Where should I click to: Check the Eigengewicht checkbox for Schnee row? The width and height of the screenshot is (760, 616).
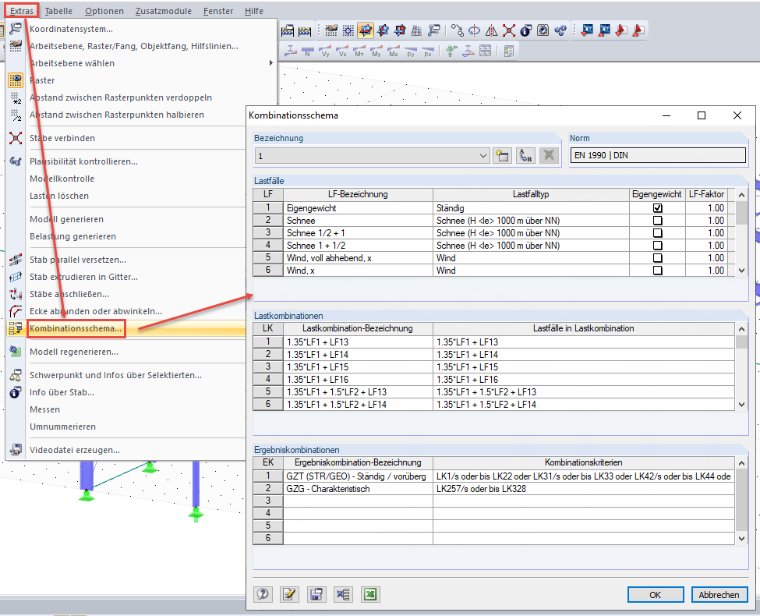pos(657,221)
